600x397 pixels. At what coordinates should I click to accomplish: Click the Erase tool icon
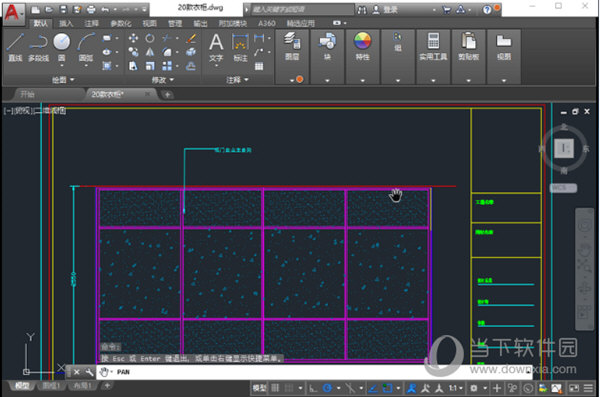pyautogui.click(x=191, y=38)
